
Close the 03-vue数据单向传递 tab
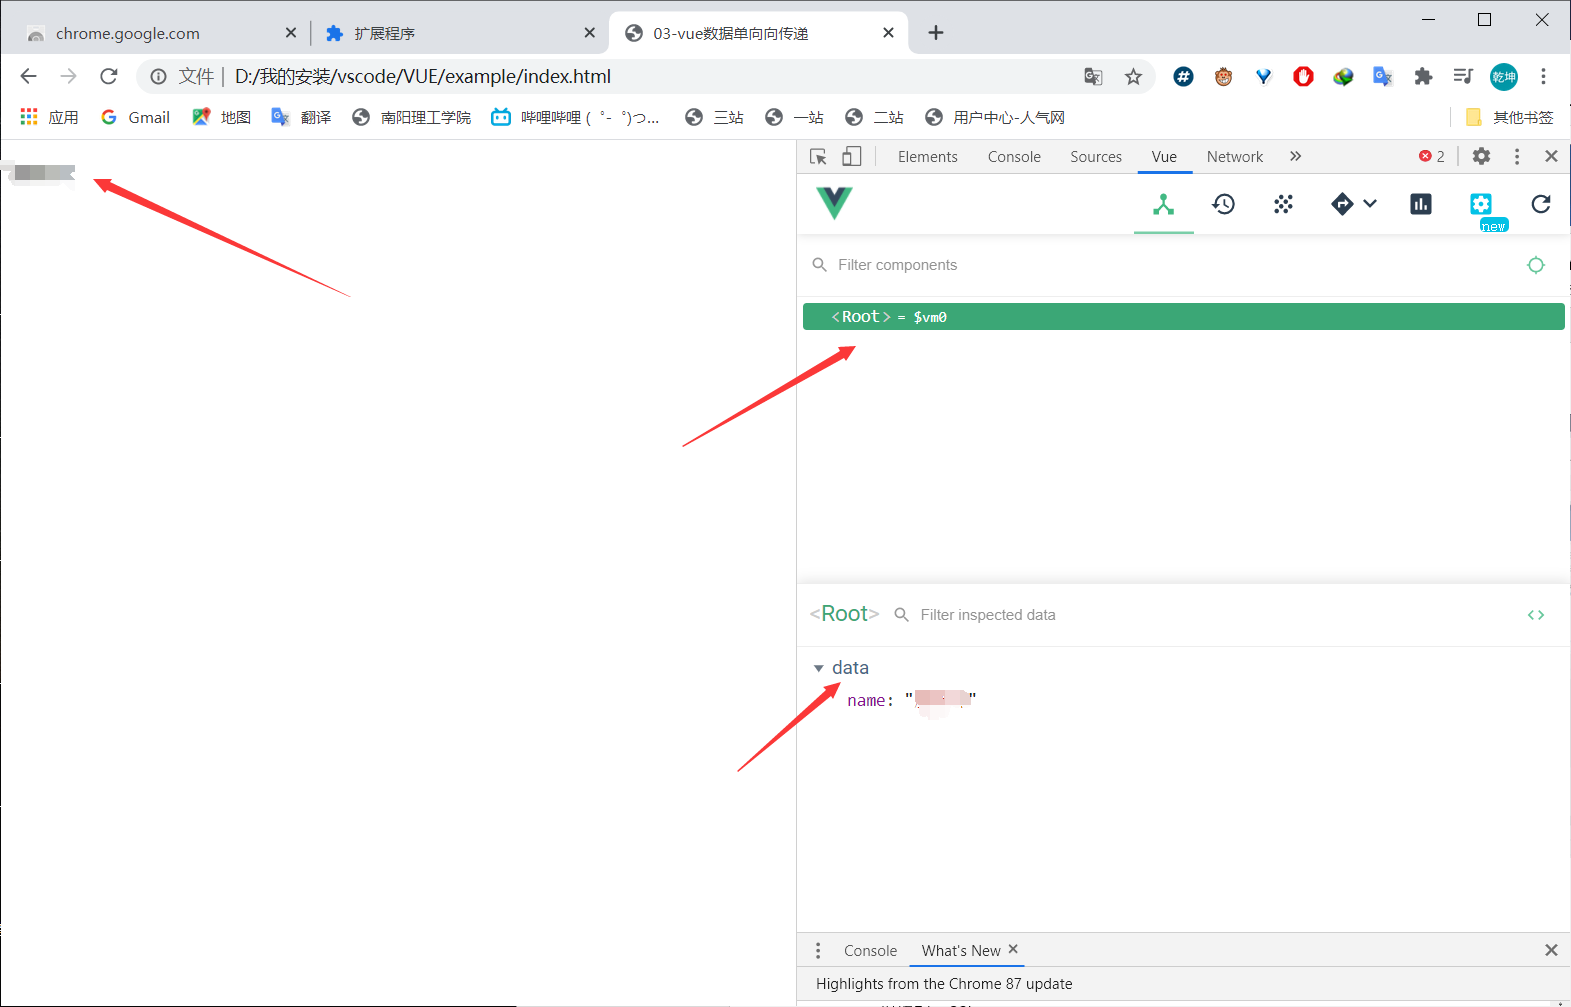click(888, 33)
